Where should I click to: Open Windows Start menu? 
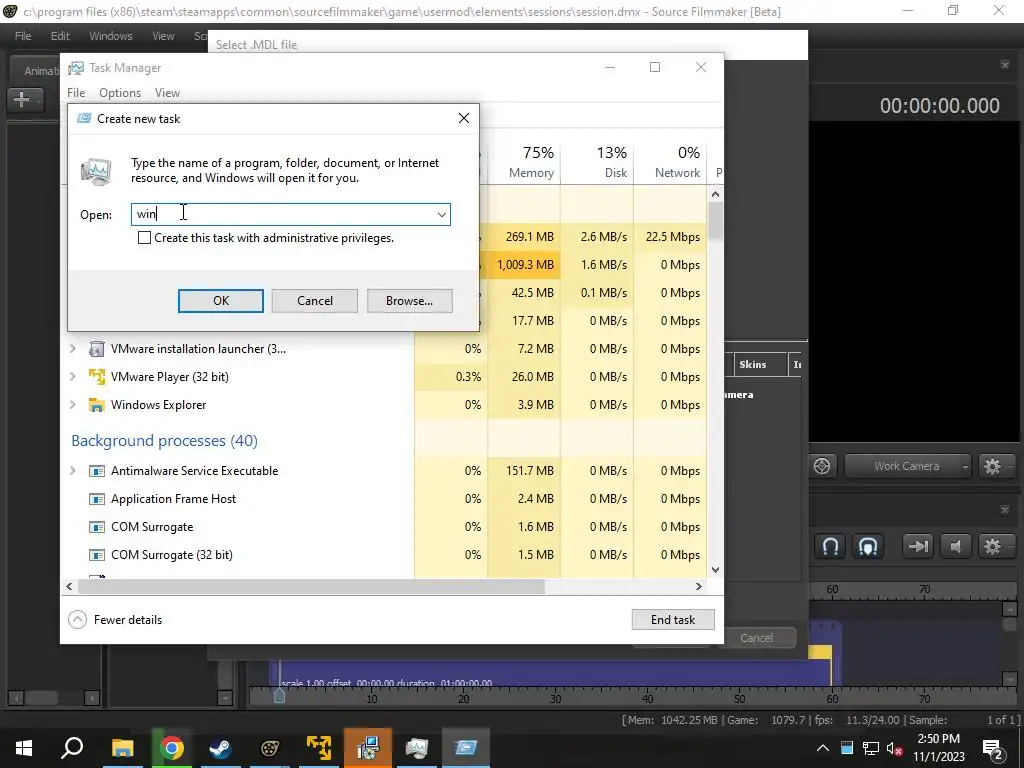tap(24, 748)
